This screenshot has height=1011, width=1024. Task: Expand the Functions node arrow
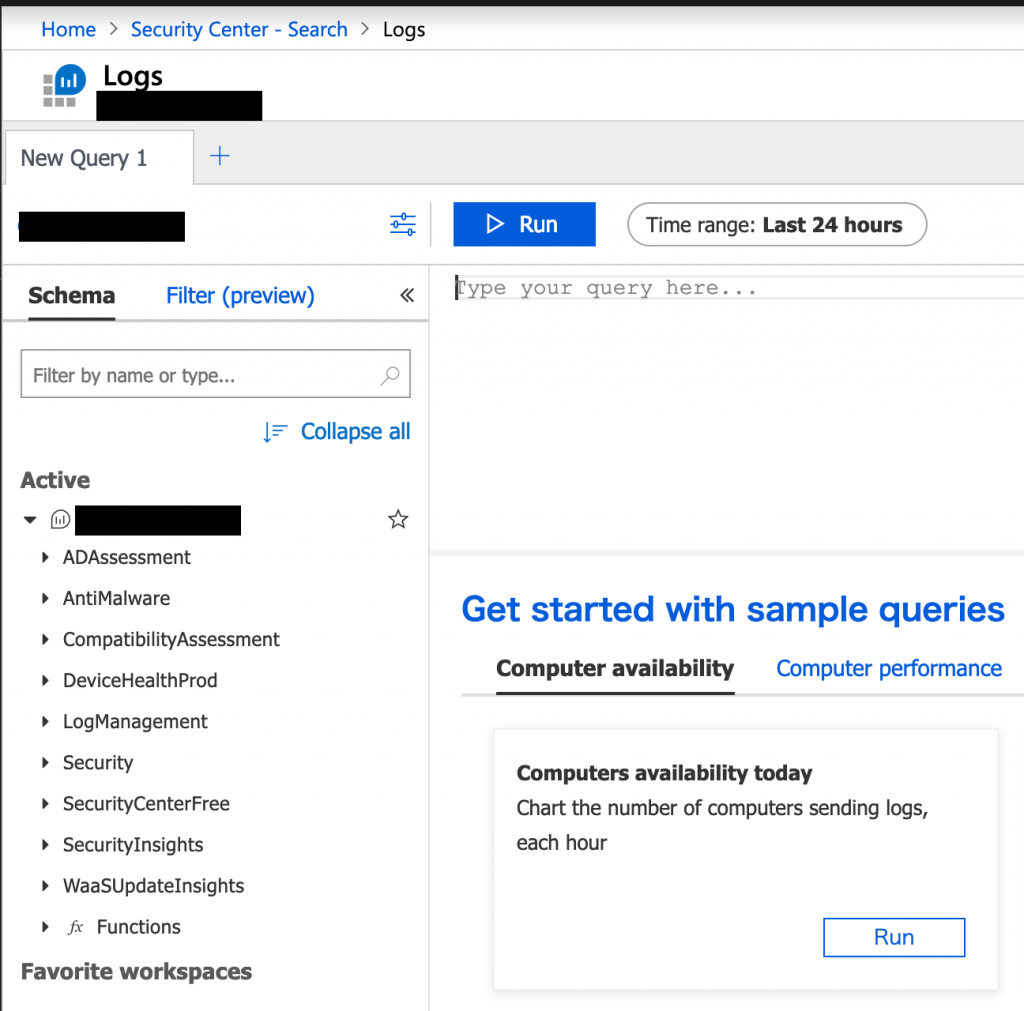pyautogui.click(x=45, y=927)
